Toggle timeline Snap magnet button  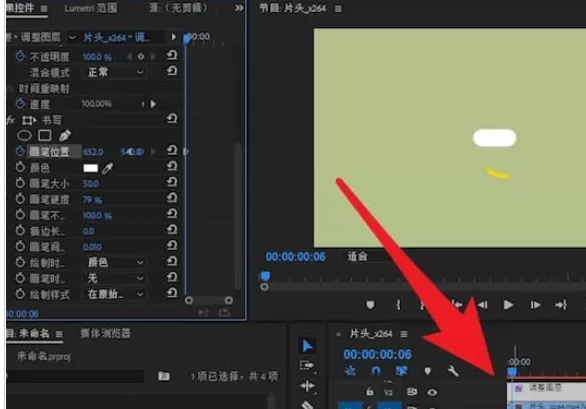(x=376, y=370)
